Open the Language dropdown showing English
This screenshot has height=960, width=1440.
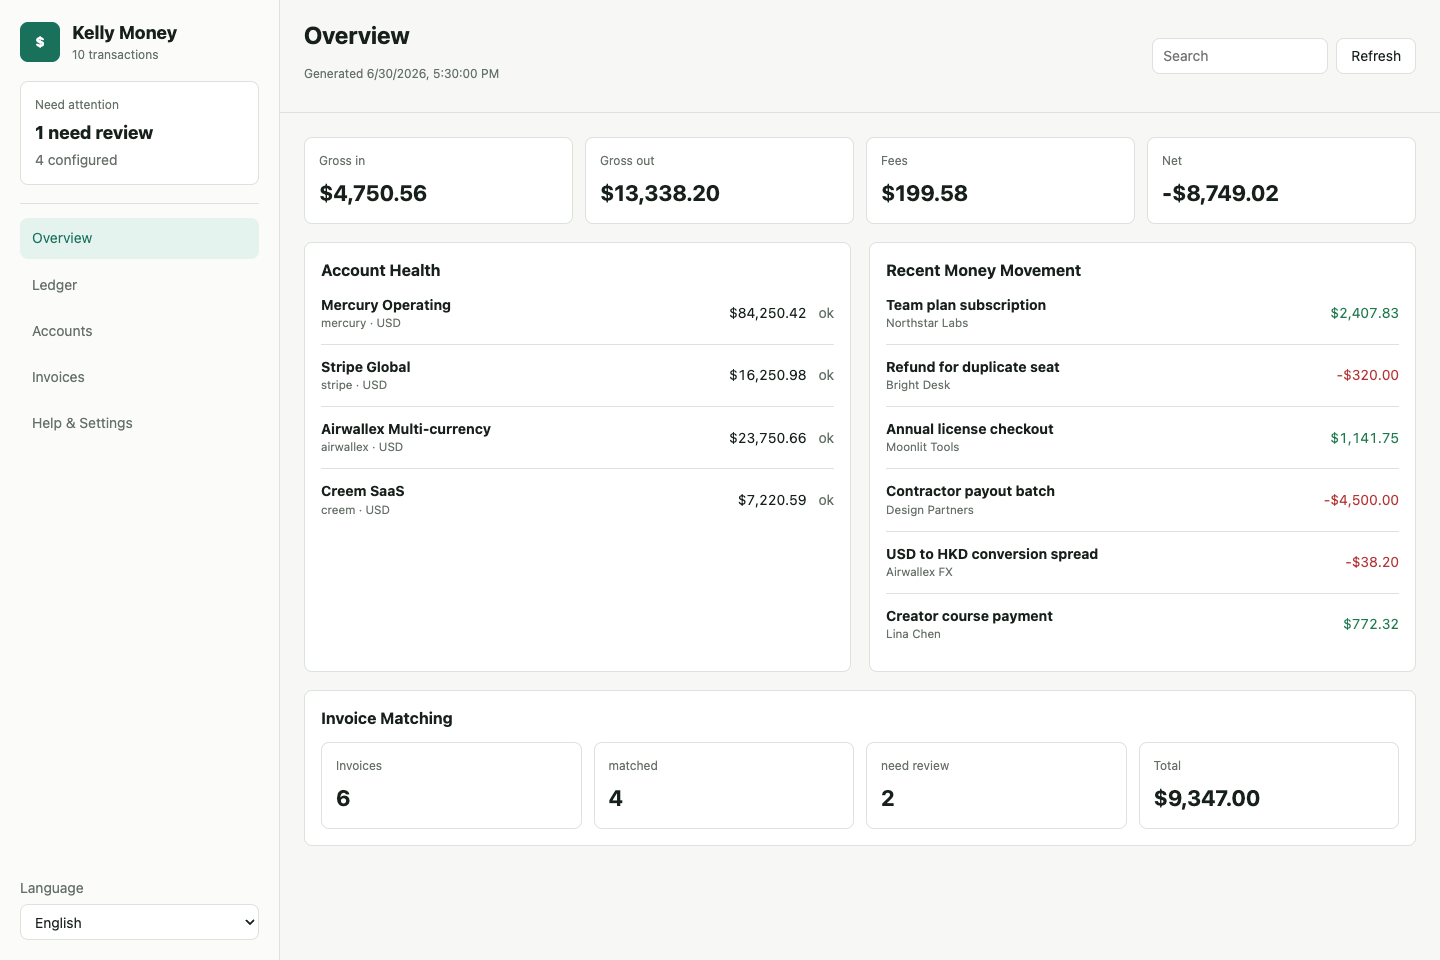(139, 922)
